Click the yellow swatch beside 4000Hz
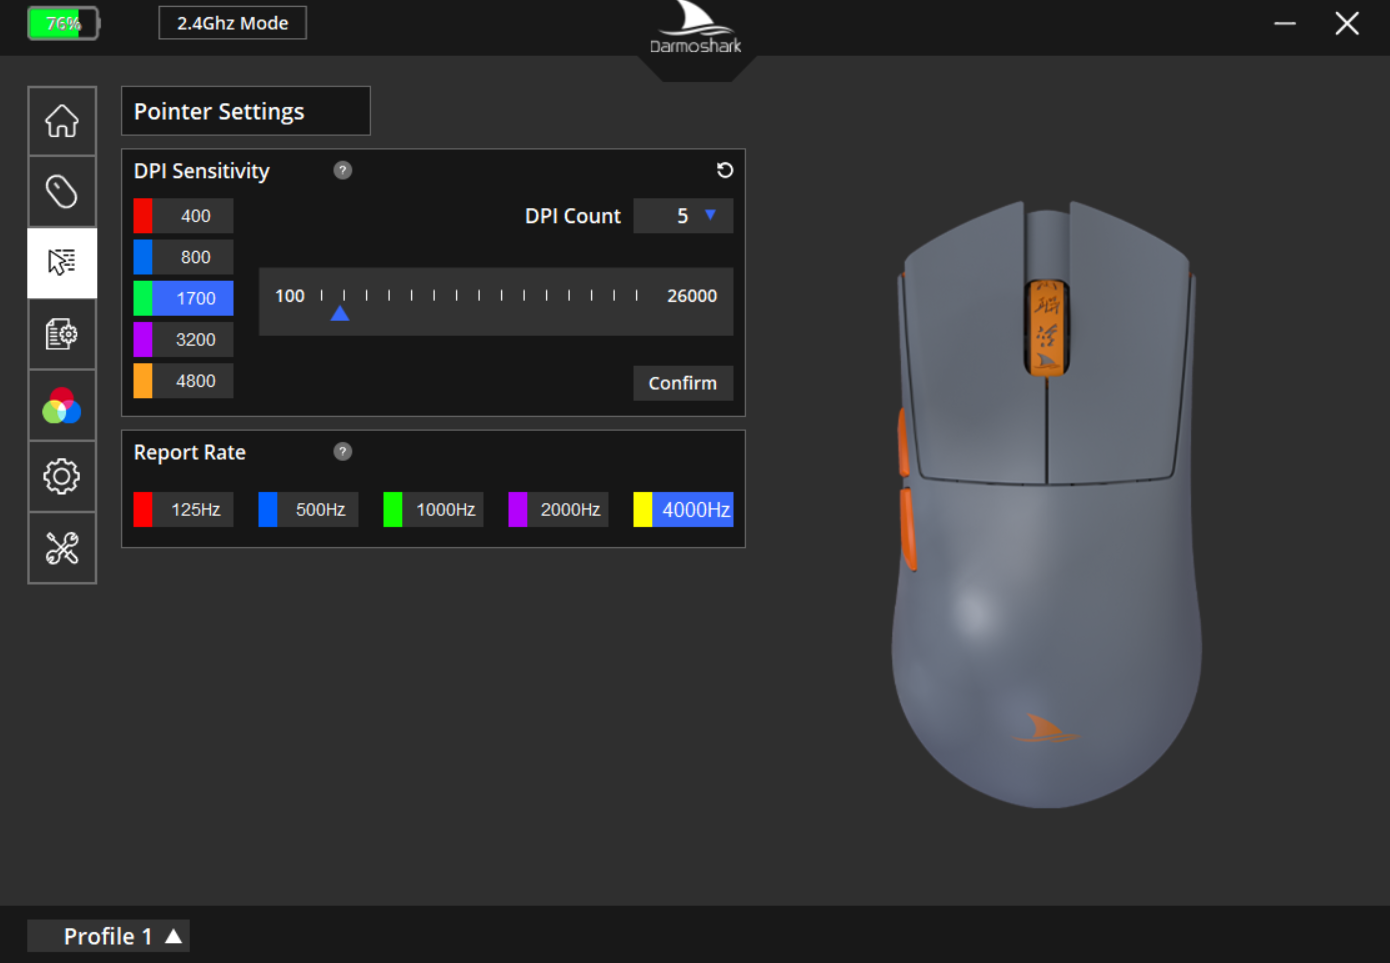The image size is (1390, 963). [643, 510]
